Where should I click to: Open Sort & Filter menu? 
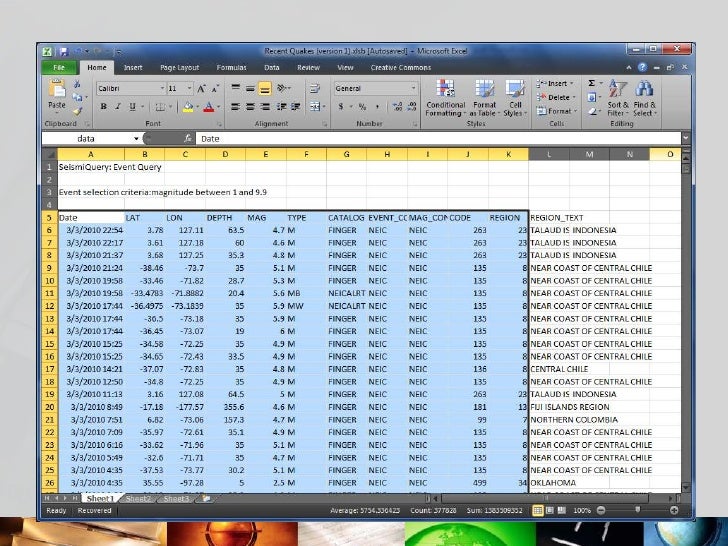point(618,98)
